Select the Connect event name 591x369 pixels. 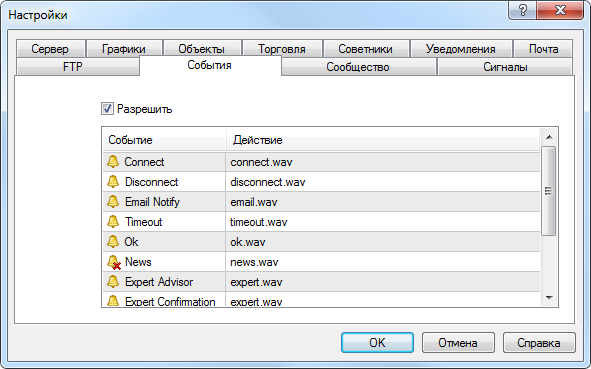coord(144,162)
